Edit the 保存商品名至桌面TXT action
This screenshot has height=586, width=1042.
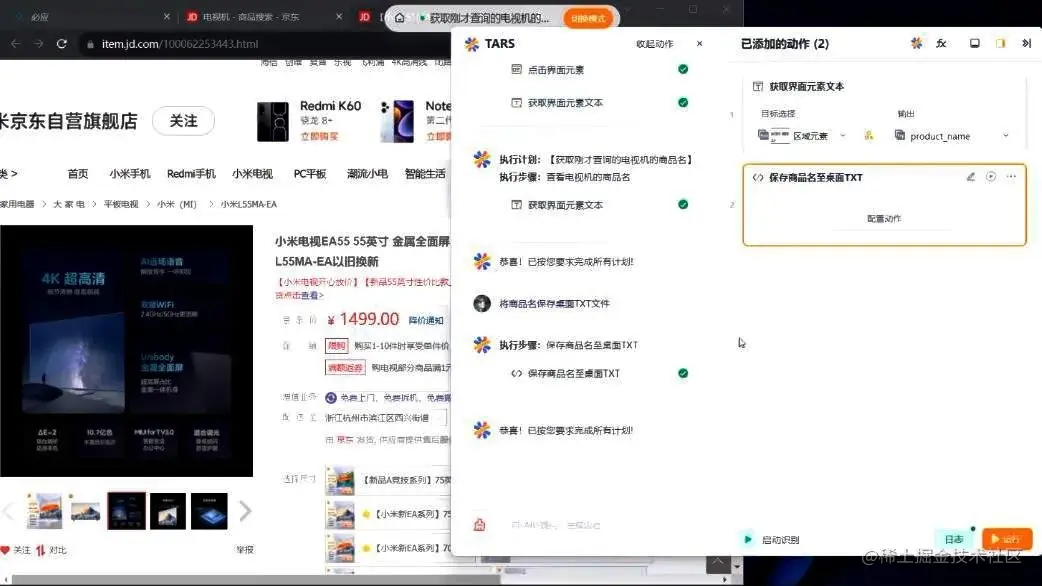coord(971,177)
